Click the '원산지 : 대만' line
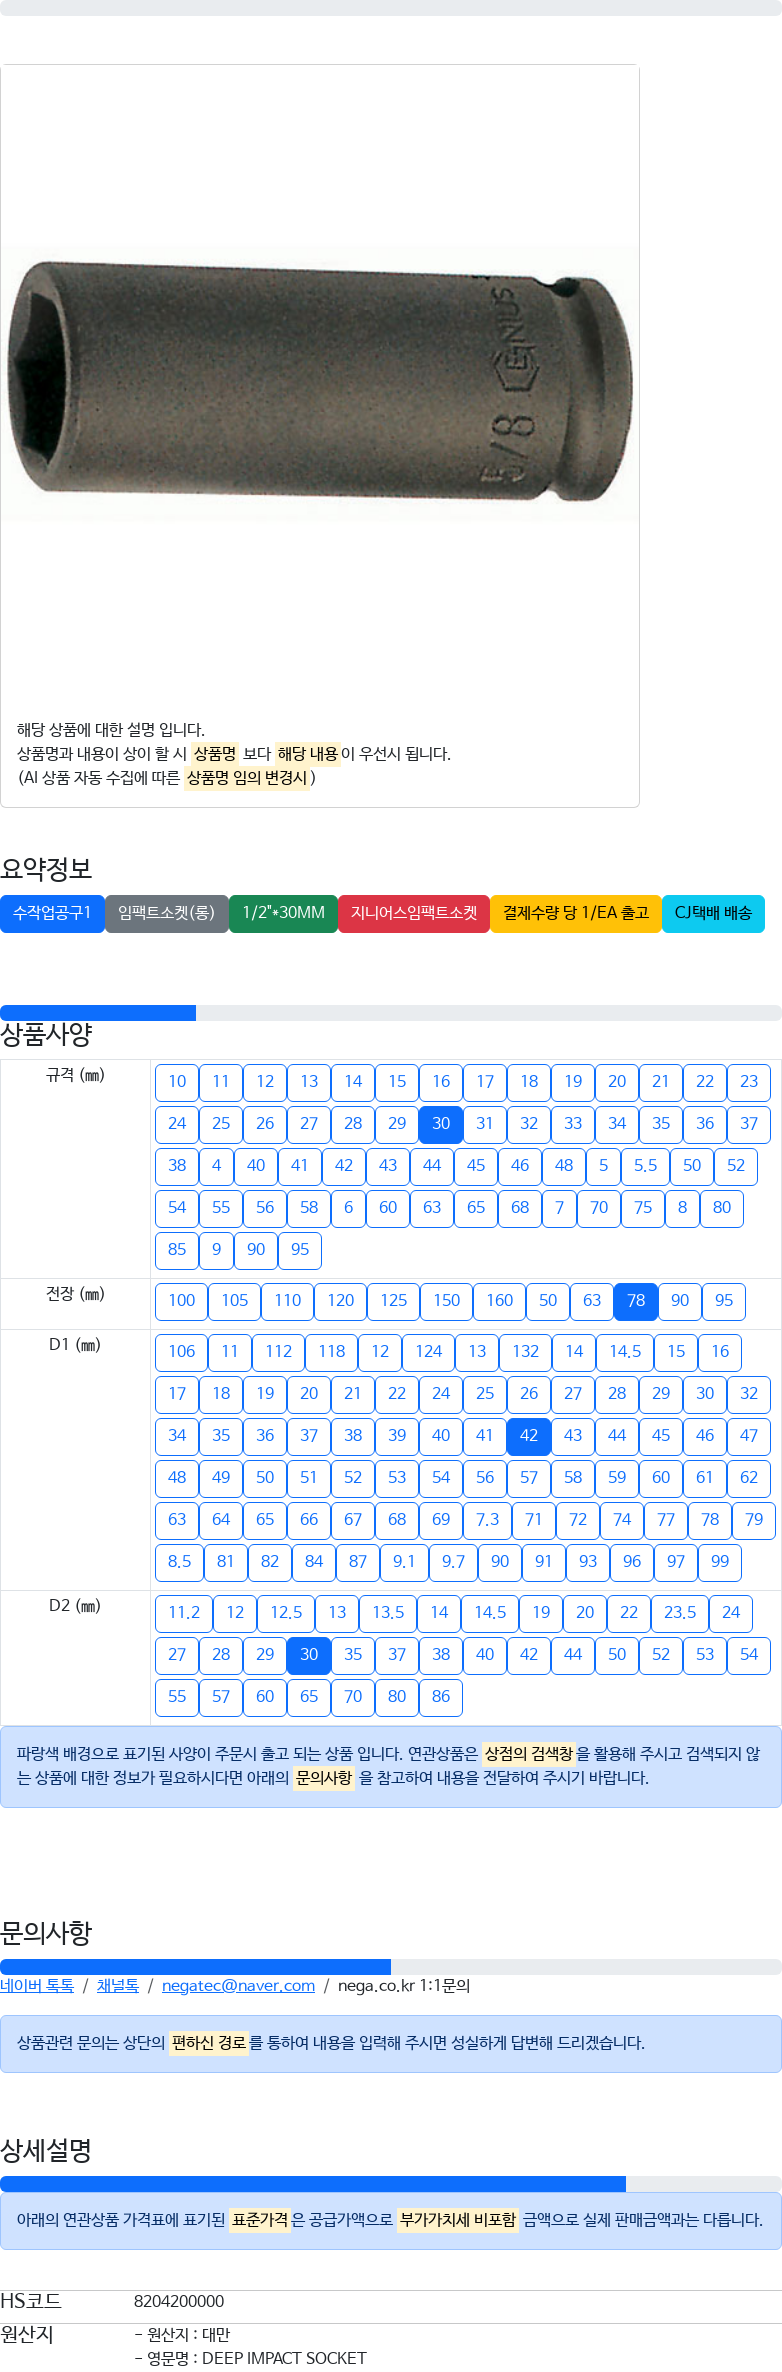 pos(182,2335)
